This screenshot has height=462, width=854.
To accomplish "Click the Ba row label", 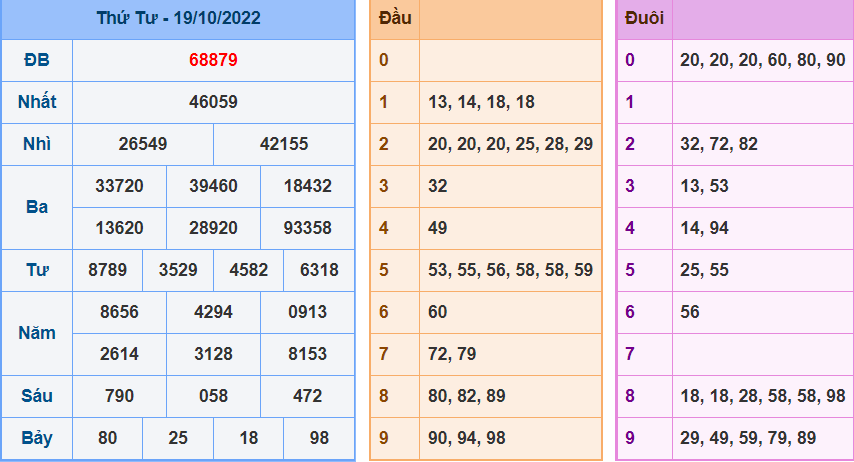I will pyautogui.click(x=37, y=207).
